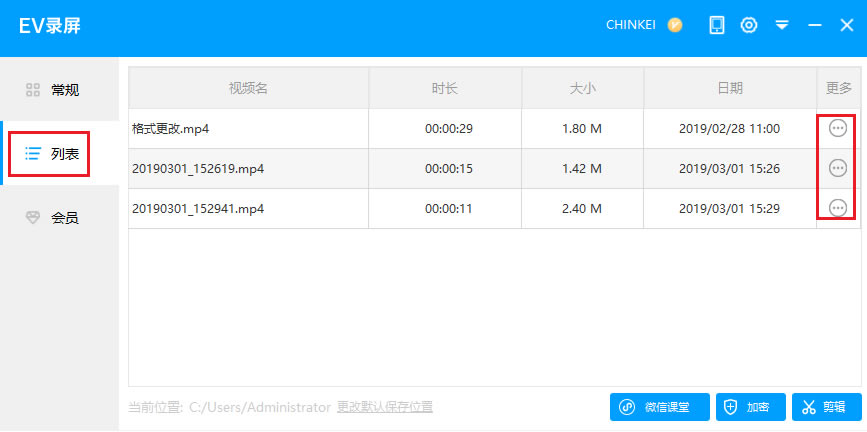Open settings via the gear icon
The width and height of the screenshot is (867, 432).
point(748,25)
